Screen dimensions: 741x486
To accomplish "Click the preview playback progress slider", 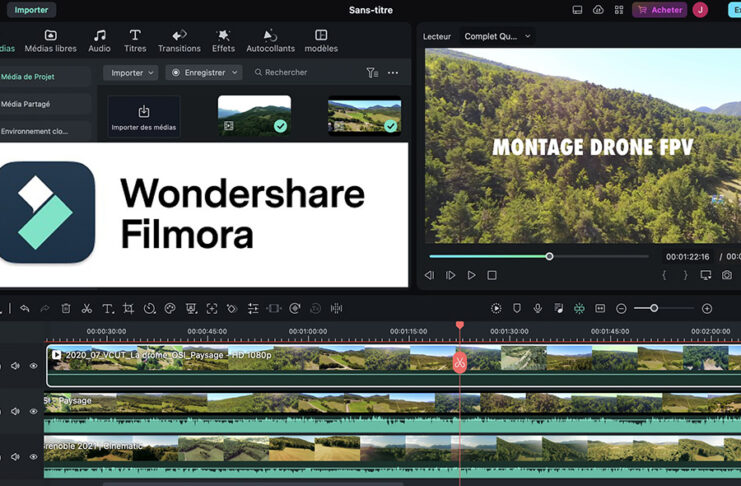I will point(538,256).
